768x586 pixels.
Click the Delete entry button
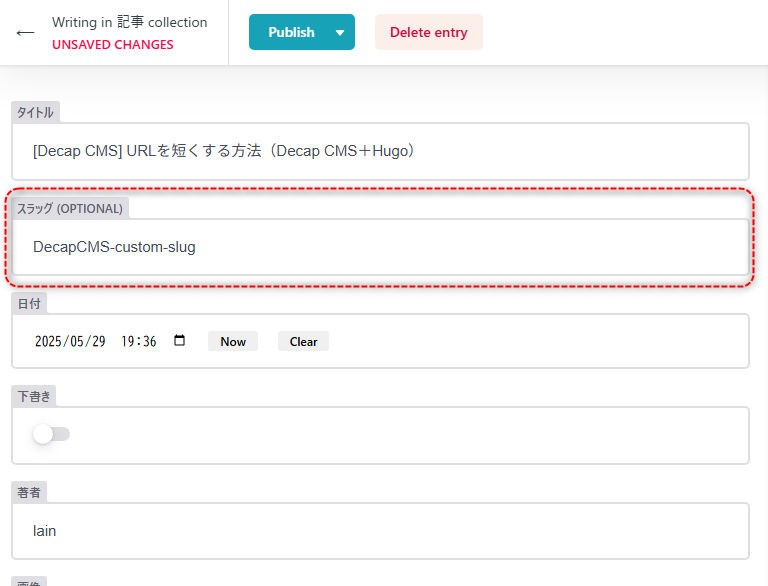coord(428,32)
